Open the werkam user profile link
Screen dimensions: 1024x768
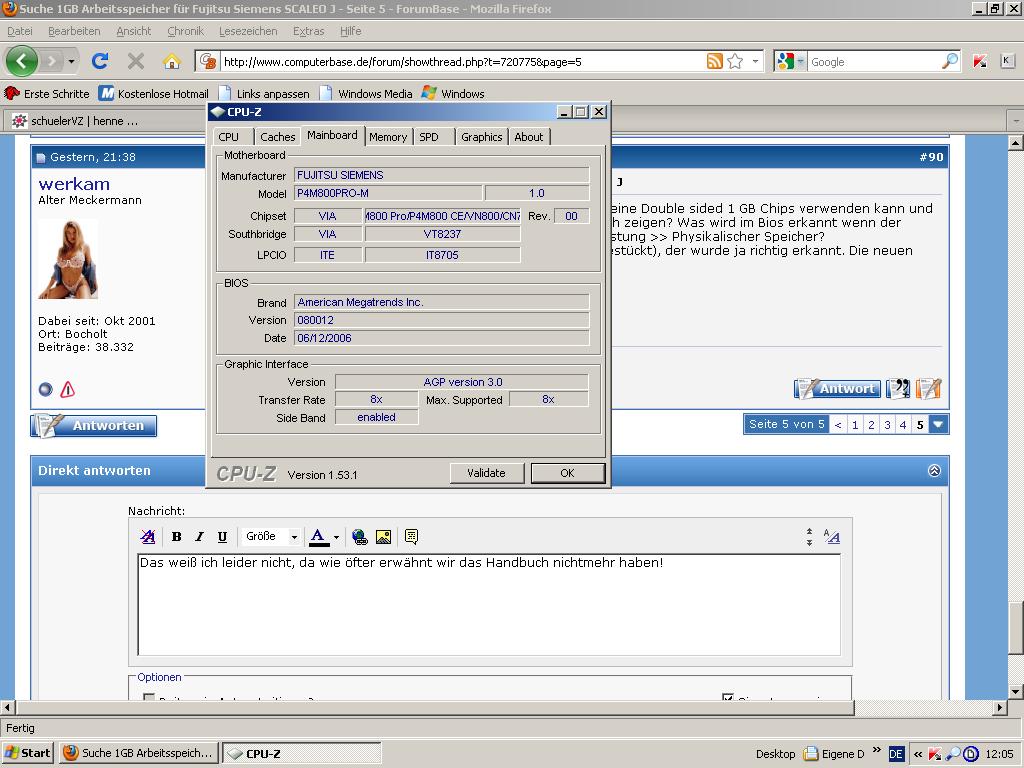click(x=74, y=184)
